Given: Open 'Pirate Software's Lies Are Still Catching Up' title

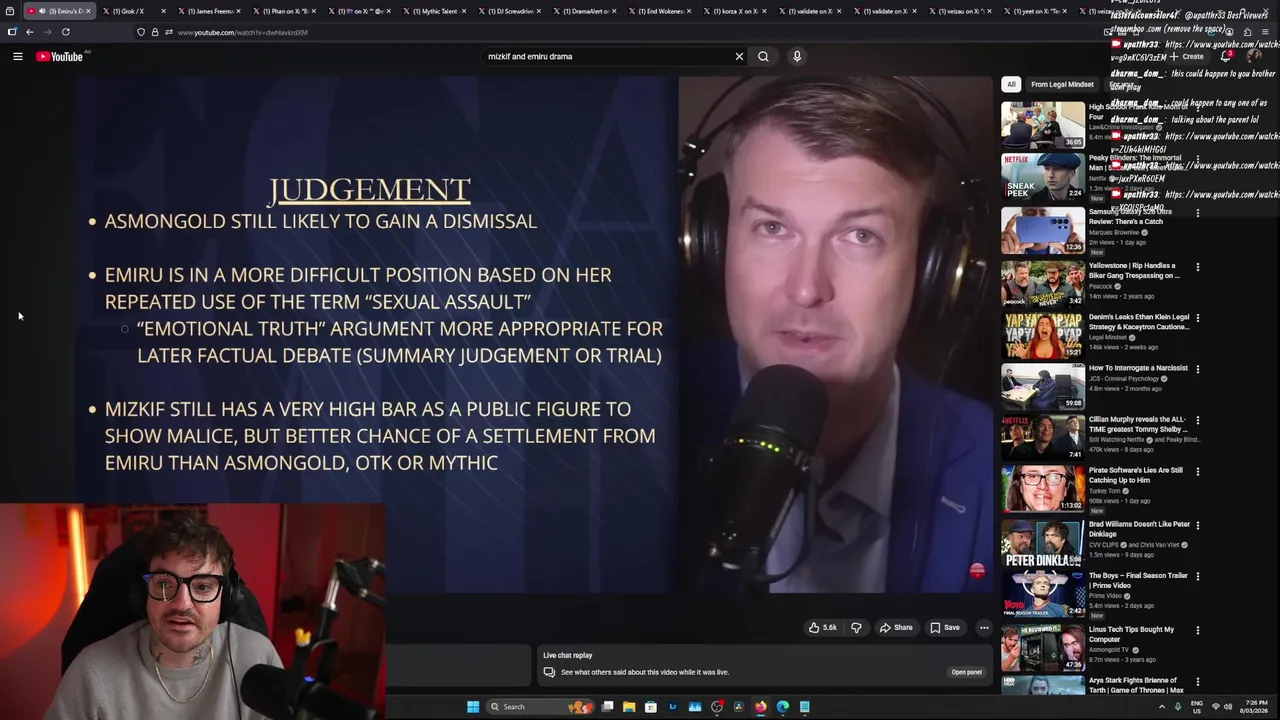Looking at the screenshot, I should [x=1136, y=475].
